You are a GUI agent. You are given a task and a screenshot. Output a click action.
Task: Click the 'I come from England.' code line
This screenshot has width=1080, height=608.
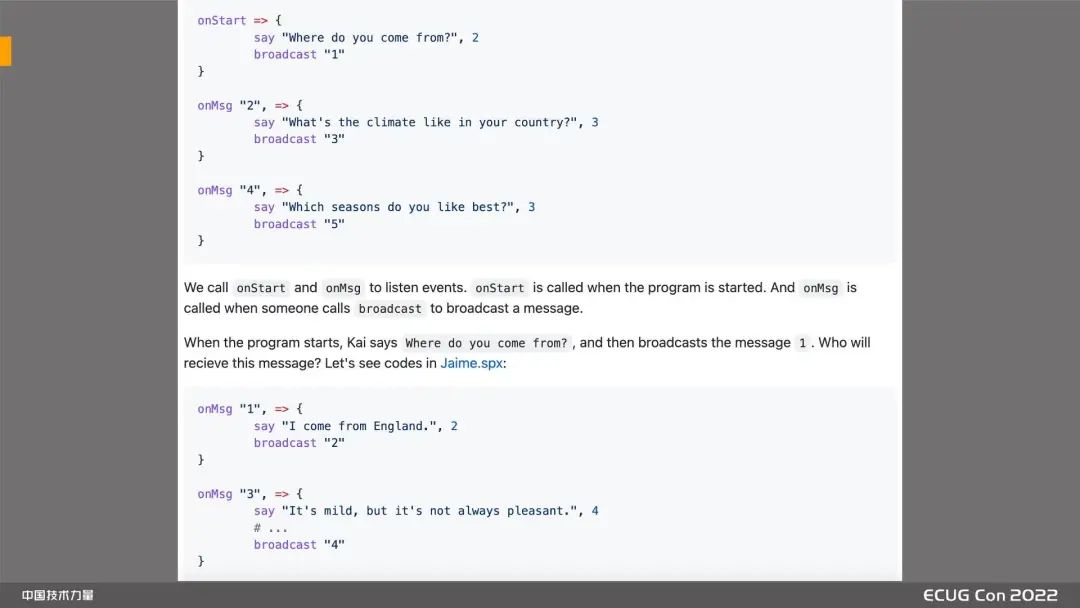pos(355,426)
